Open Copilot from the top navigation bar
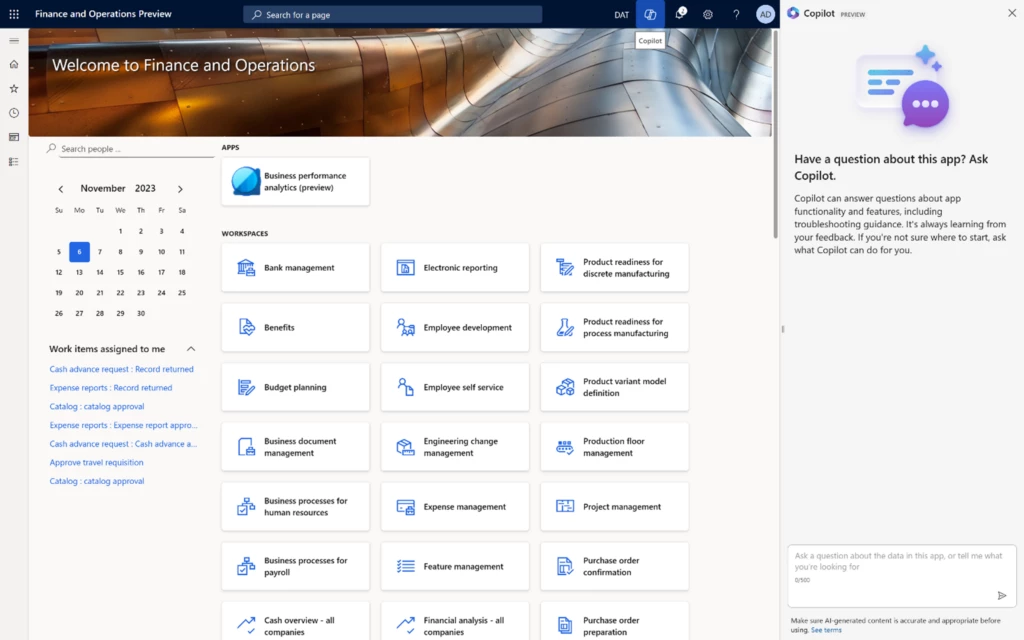Screen dimensions: 1024x640 point(649,14)
